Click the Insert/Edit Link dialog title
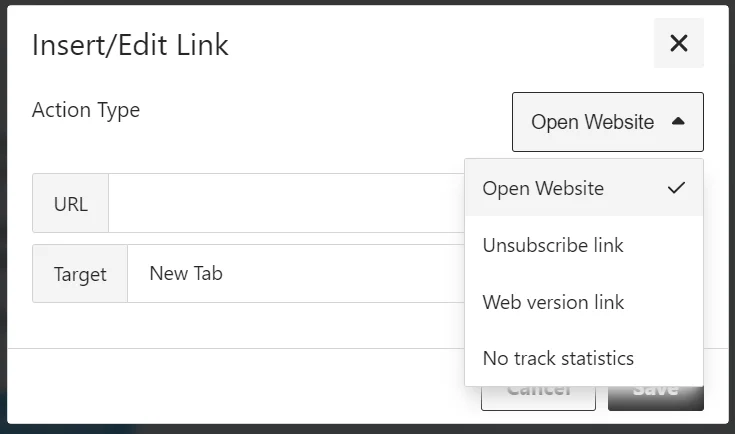736x434 pixels. [x=130, y=45]
